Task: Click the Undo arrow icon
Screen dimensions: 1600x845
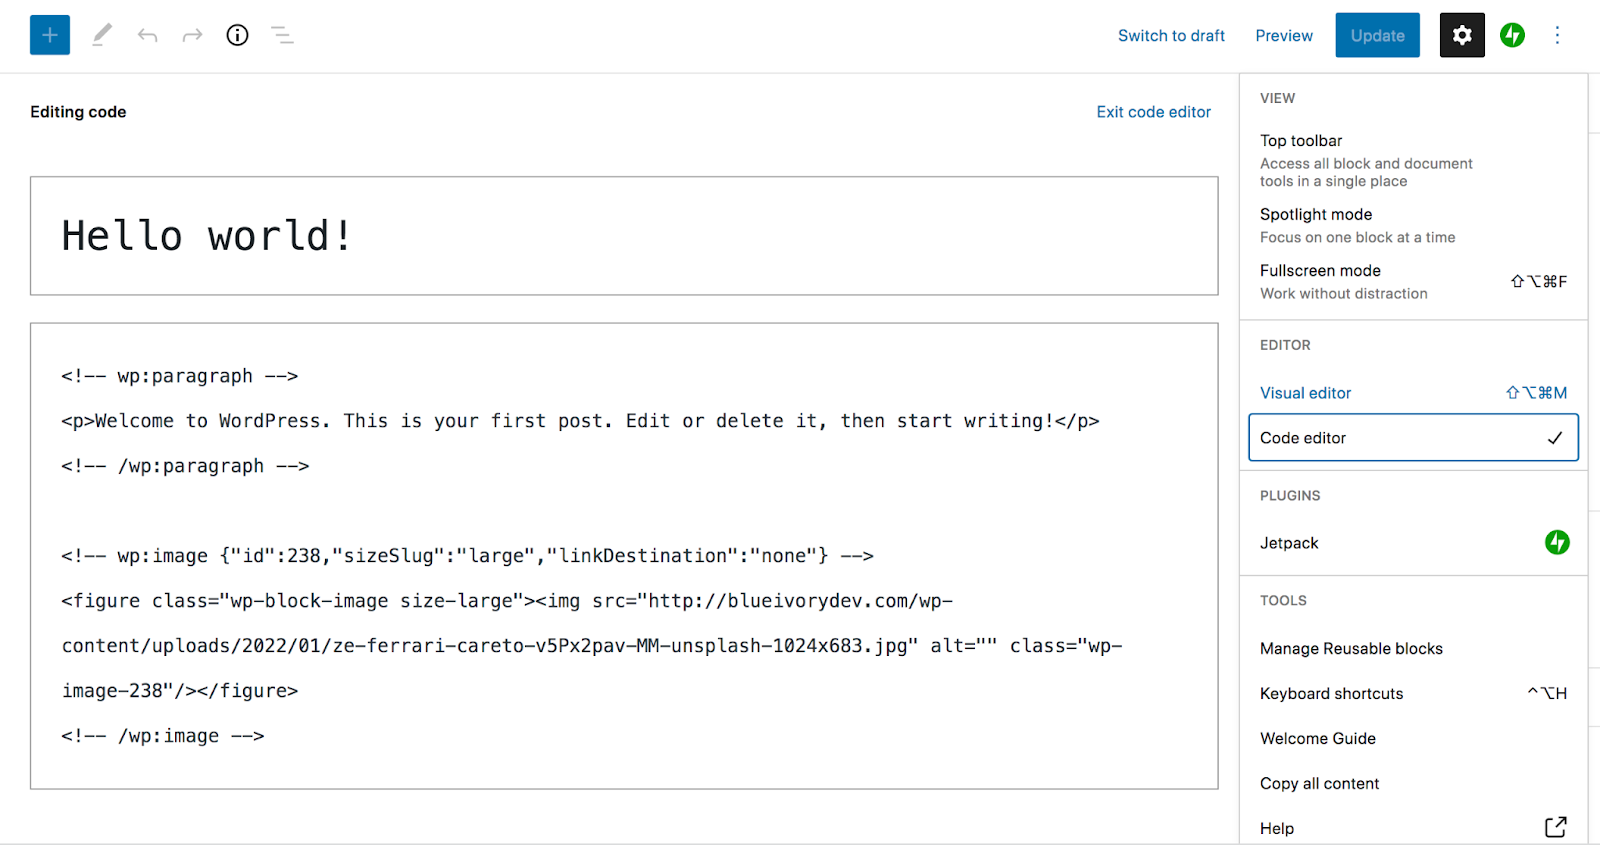Action: coord(148,35)
